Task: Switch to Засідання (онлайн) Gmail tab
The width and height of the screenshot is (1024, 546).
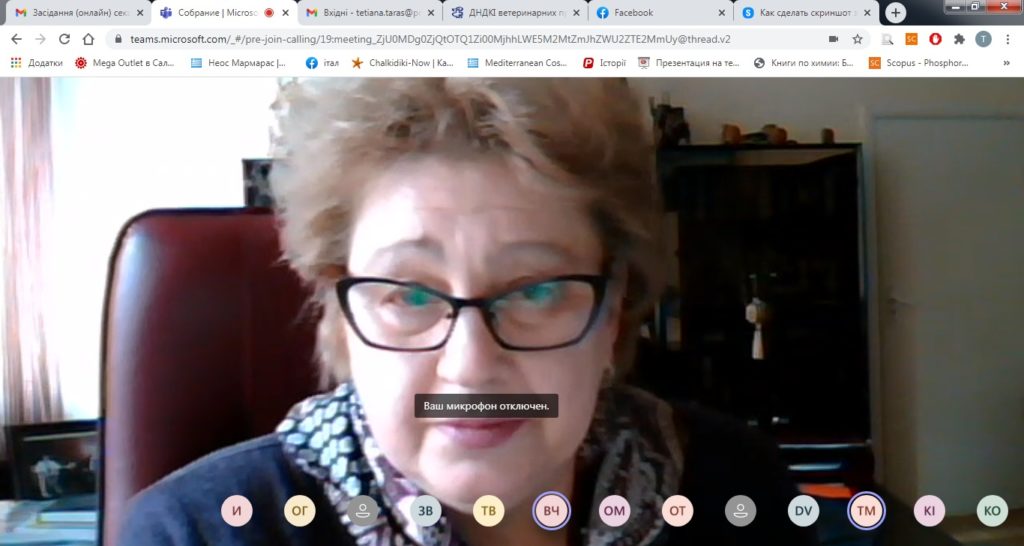Action: tap(78, 12)
